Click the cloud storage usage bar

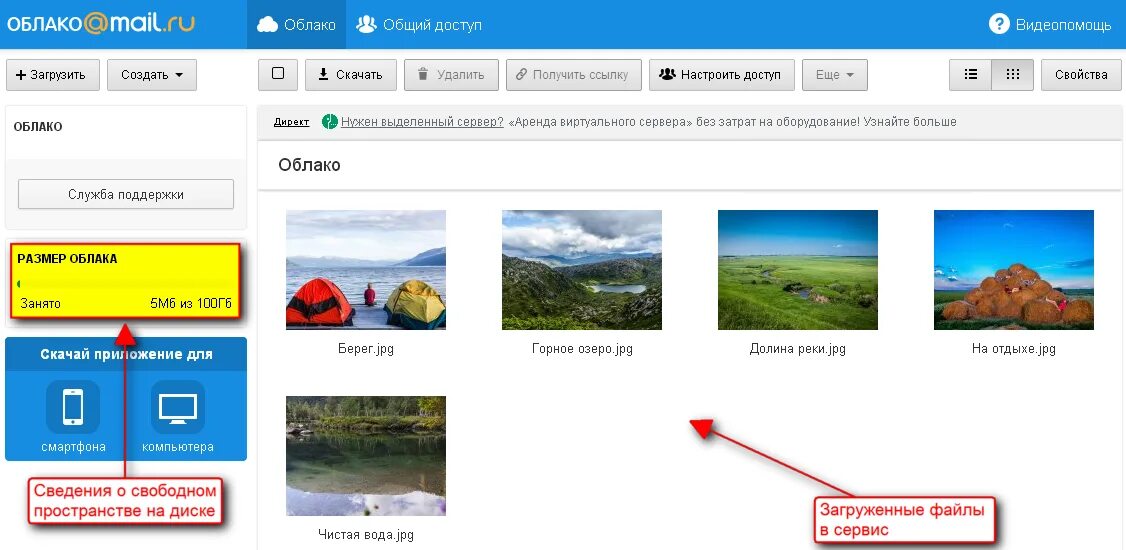click(x=126, y=284)
